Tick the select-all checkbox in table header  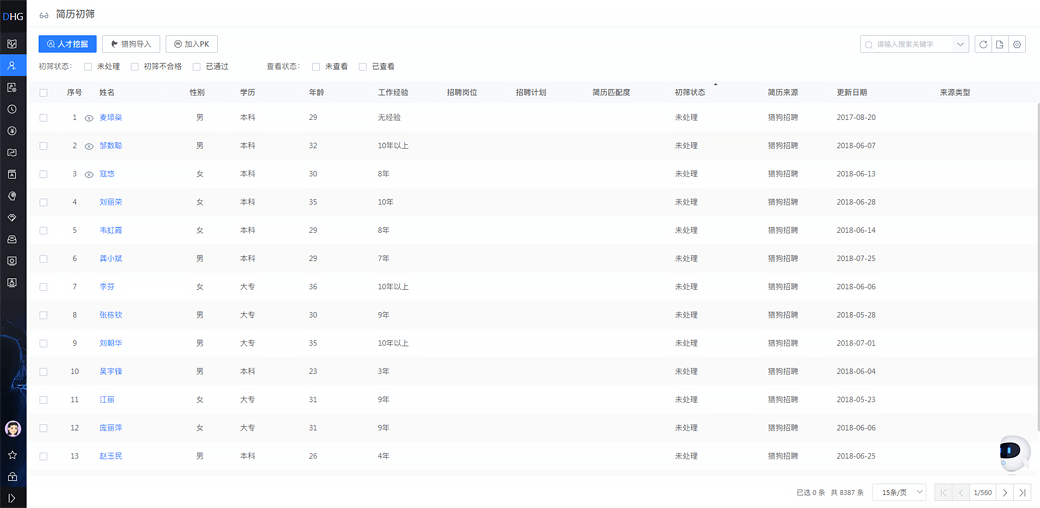[x=43, y=93]
